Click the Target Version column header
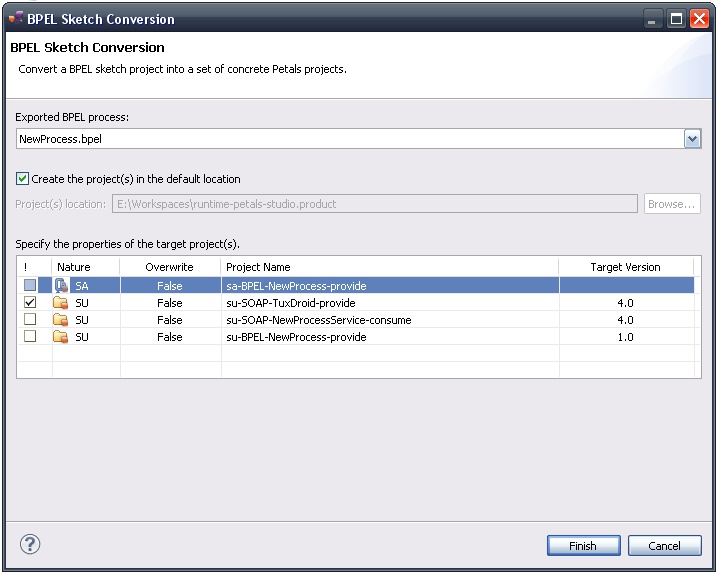The width and height of the screenshot is (719, 575). 625,267
